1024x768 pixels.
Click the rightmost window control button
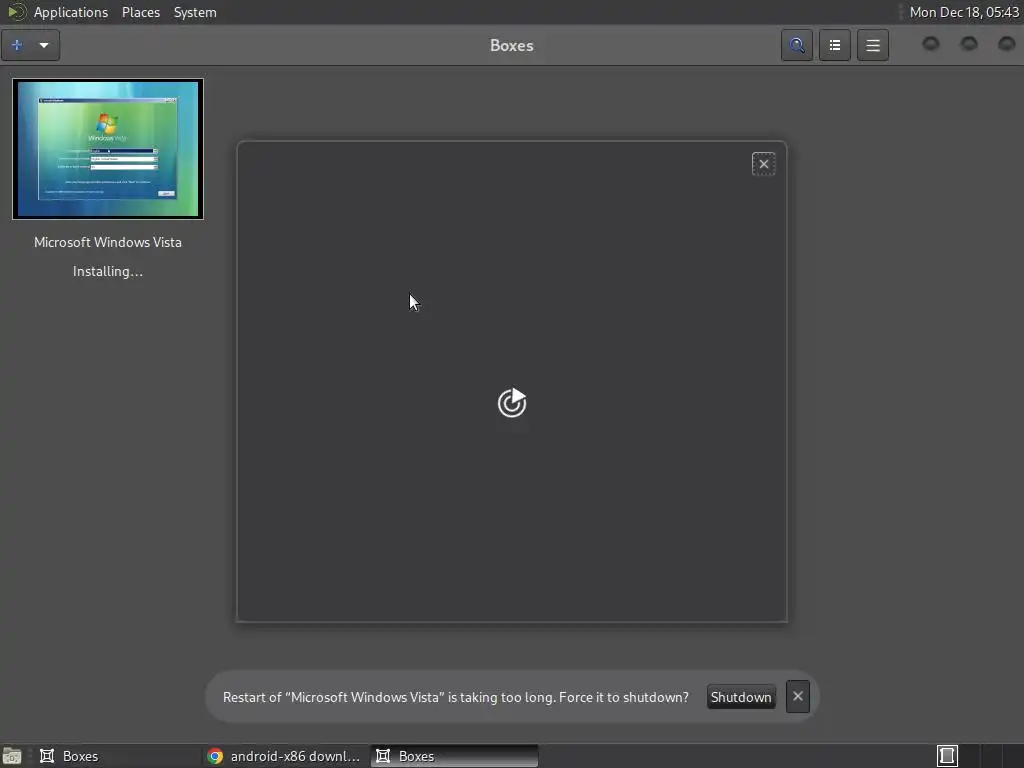(x=1006, y=44)
